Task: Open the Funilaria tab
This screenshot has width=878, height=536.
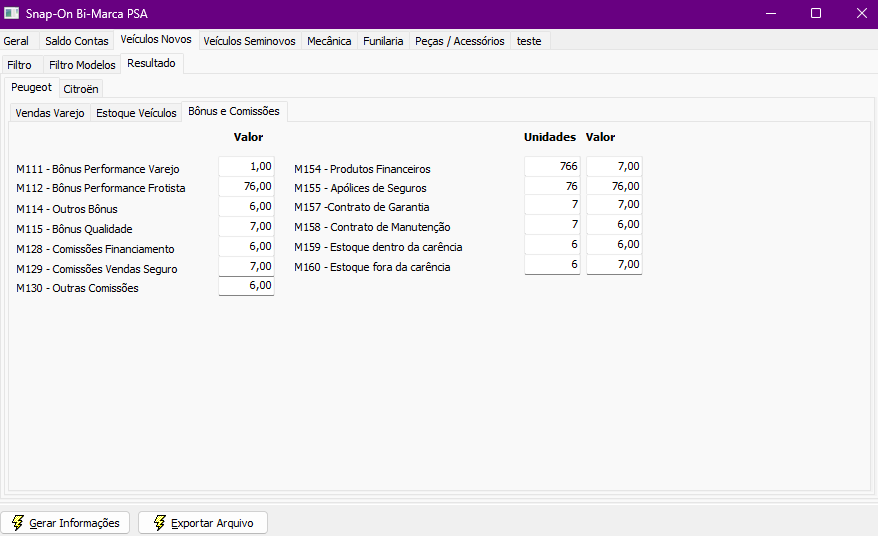Action: [x=383, y=41]
